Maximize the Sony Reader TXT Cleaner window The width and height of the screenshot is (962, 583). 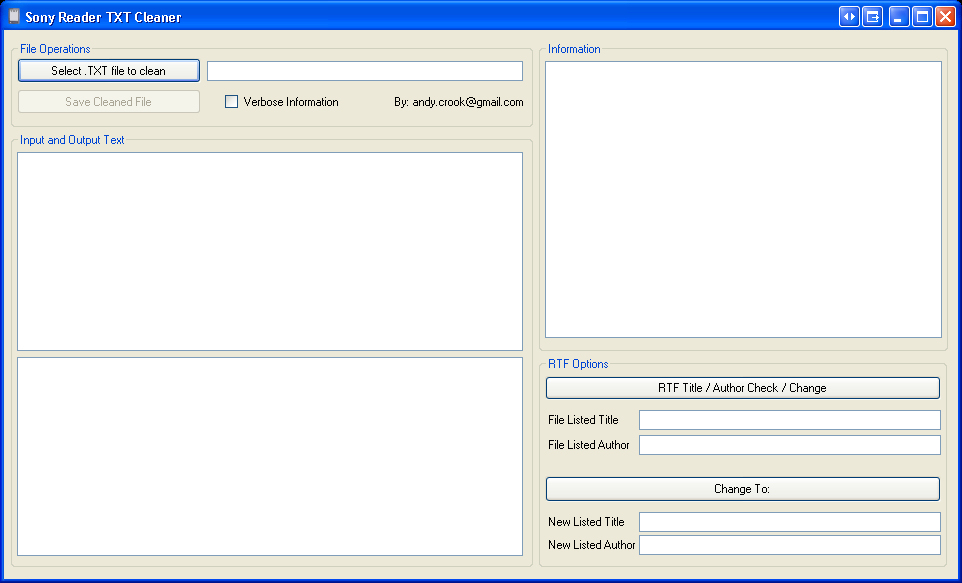pyautogui.click(x=922, y=17)
